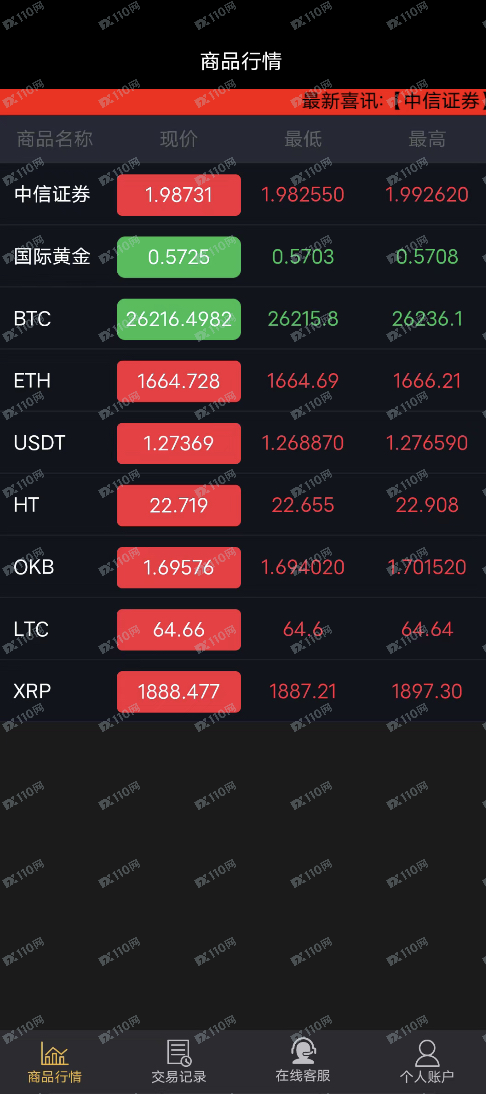Select the XRP highest price 1897.30
The image size is (486, 1094).
pyautogui.click(x=427, y=691)
